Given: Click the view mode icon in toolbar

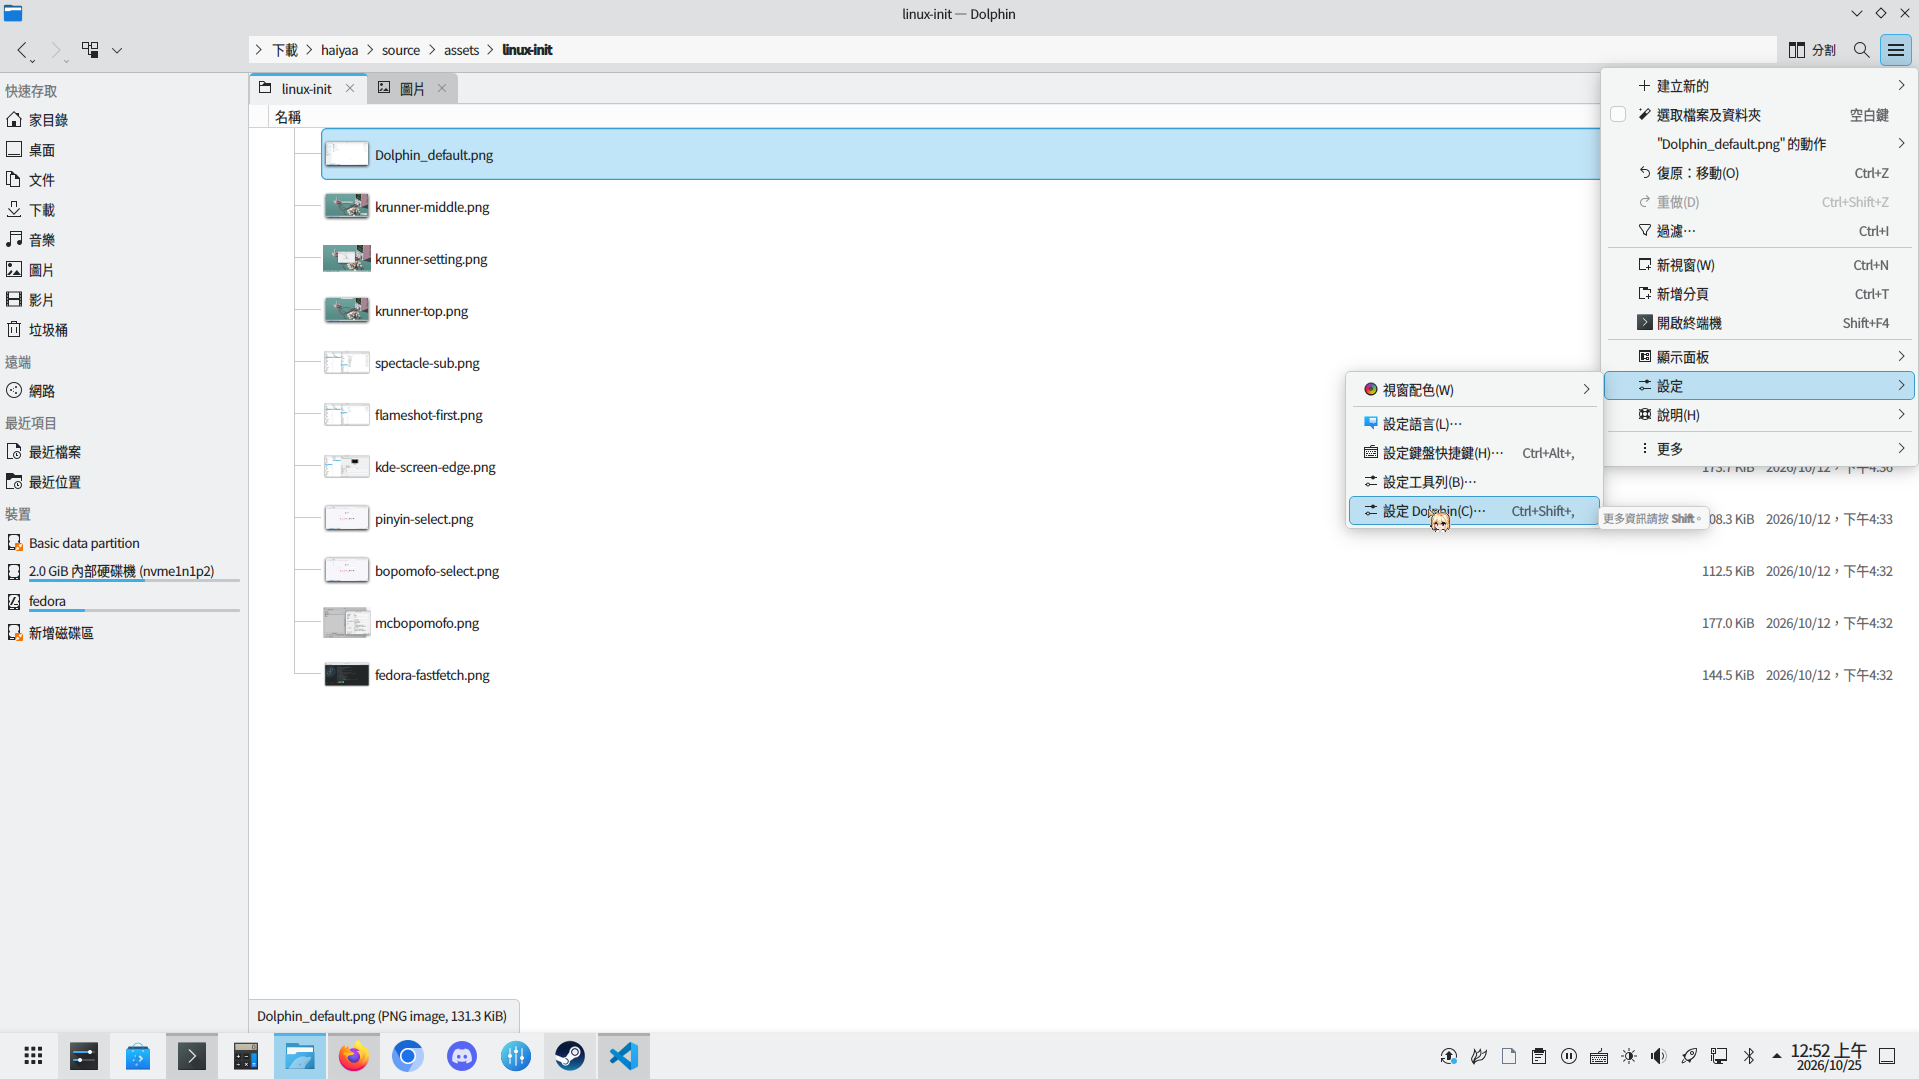Looking at the screenshot, I should tap(90, 50).
